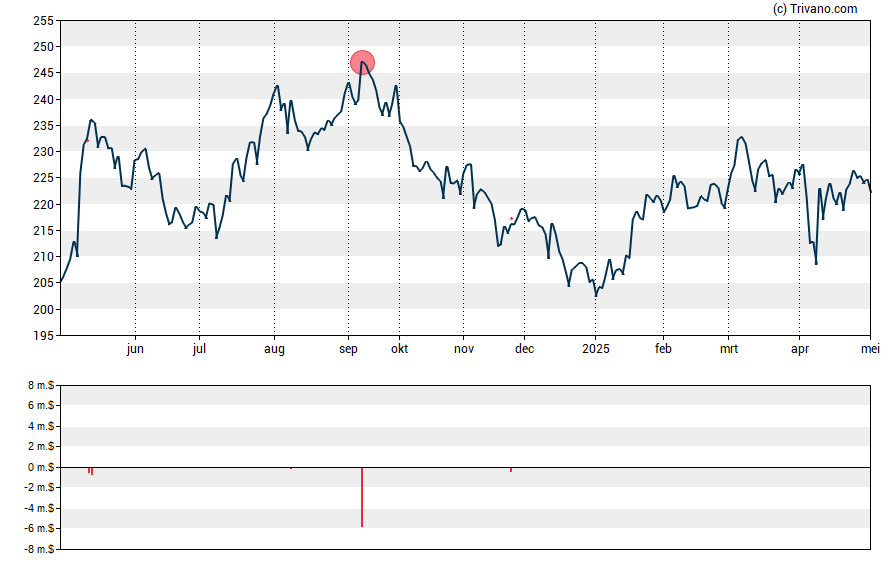This screenshot has width=888, height=565.
Task: Click the 'aug' x-axis label
Action: point(274,349)
